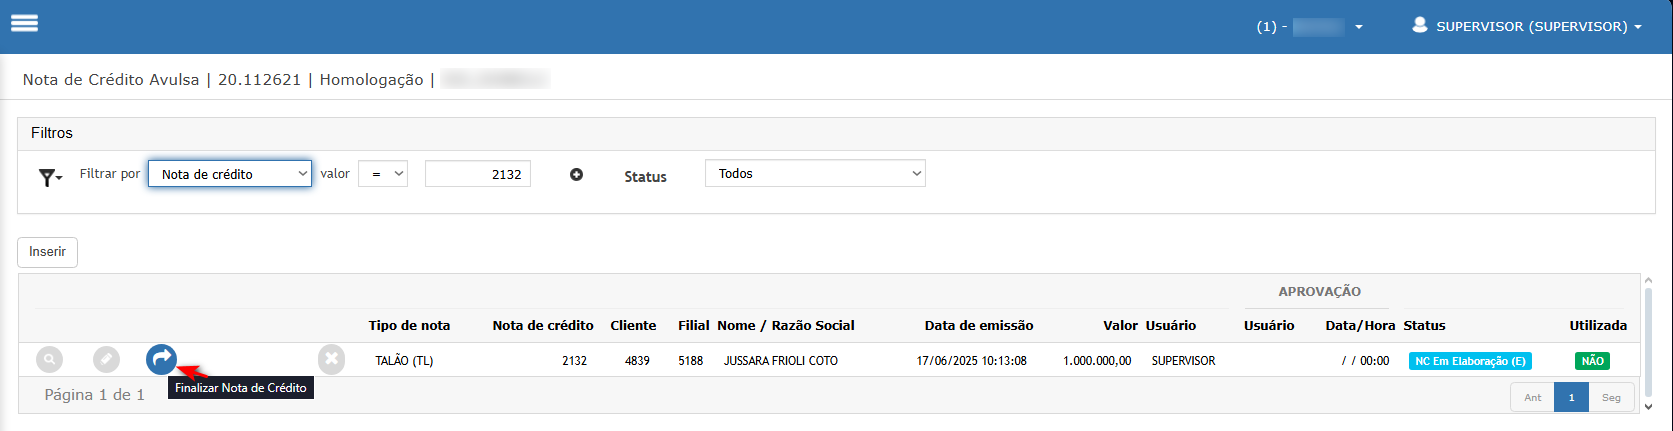The width and height of the screenshot is (1673, 431).
Task: Click the X delete icon in row 2132
Action: pyautogui.click(x=332, y=360)
